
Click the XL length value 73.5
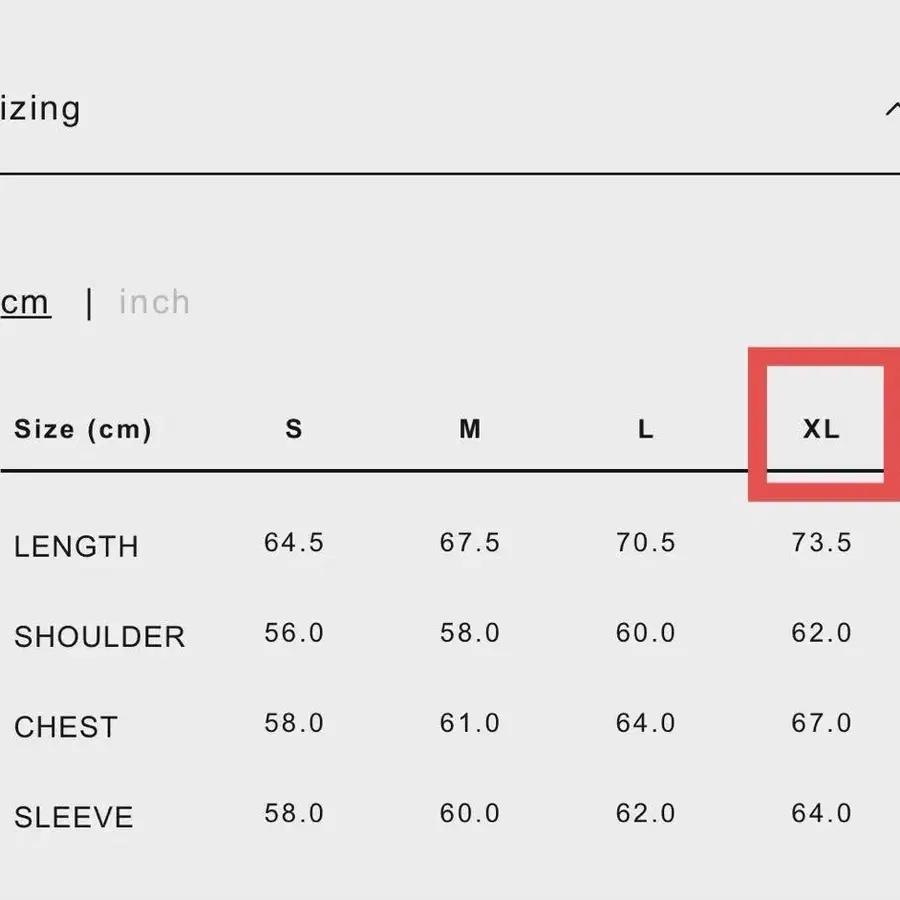pyautogui.click(x=821, y=543)
